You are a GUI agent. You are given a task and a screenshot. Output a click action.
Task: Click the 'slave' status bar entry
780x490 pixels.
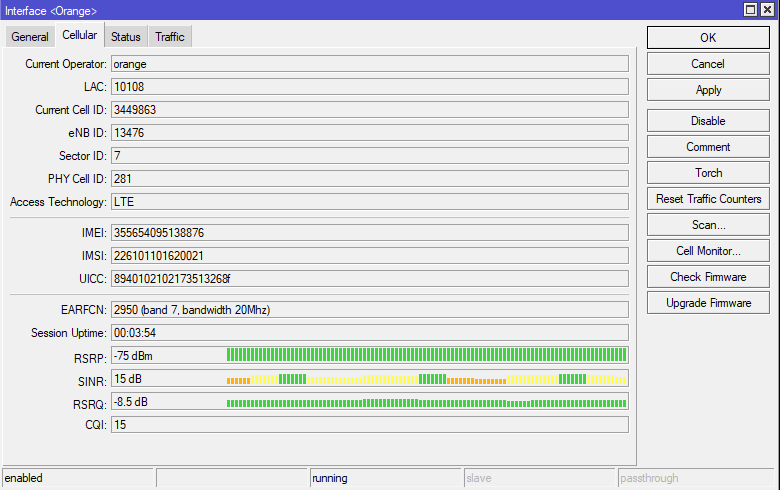coord(540,478)
